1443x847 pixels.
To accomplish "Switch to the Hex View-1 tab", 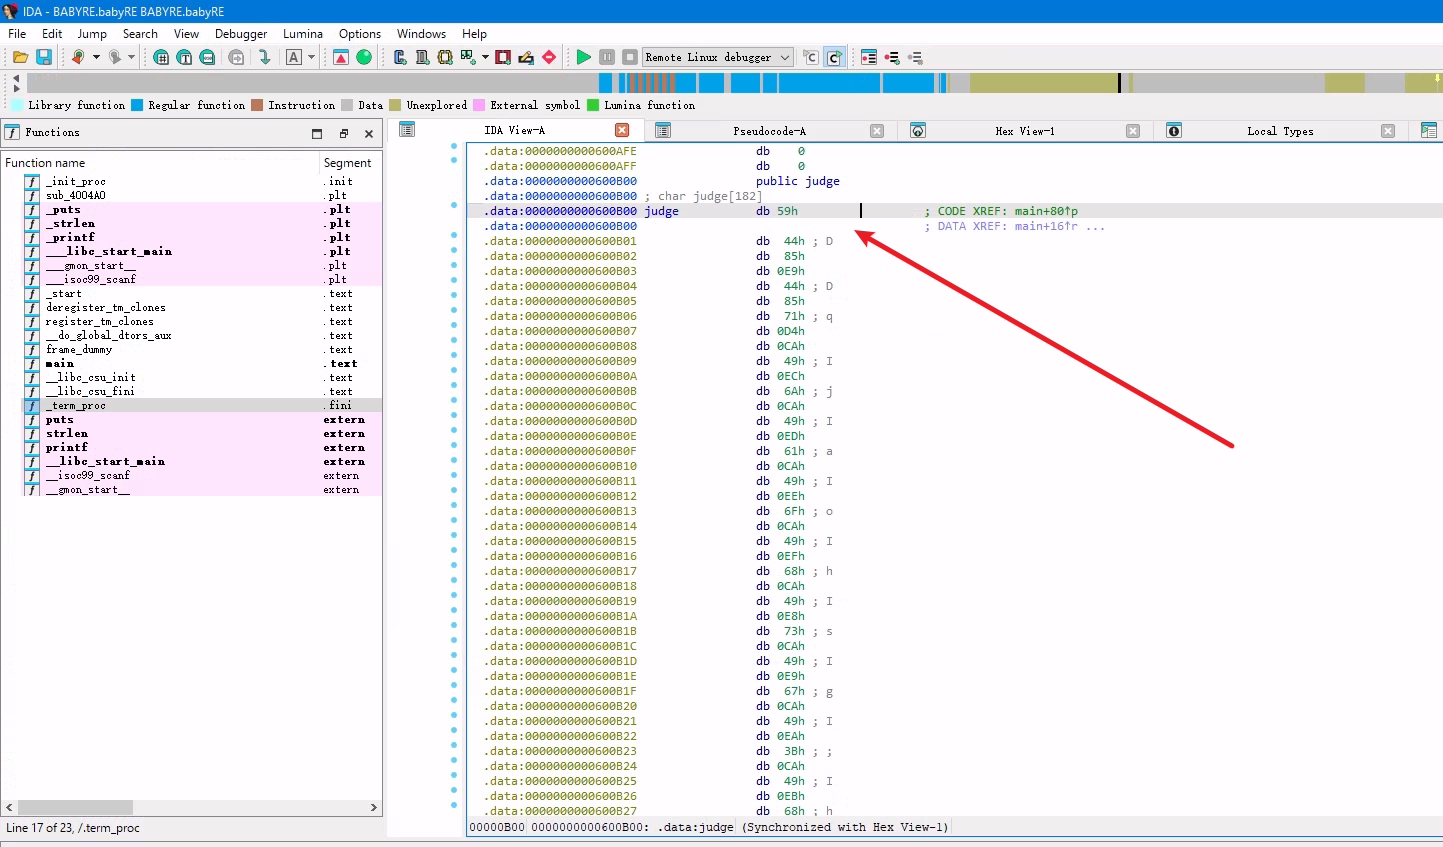I will (x=1024, y=131).
